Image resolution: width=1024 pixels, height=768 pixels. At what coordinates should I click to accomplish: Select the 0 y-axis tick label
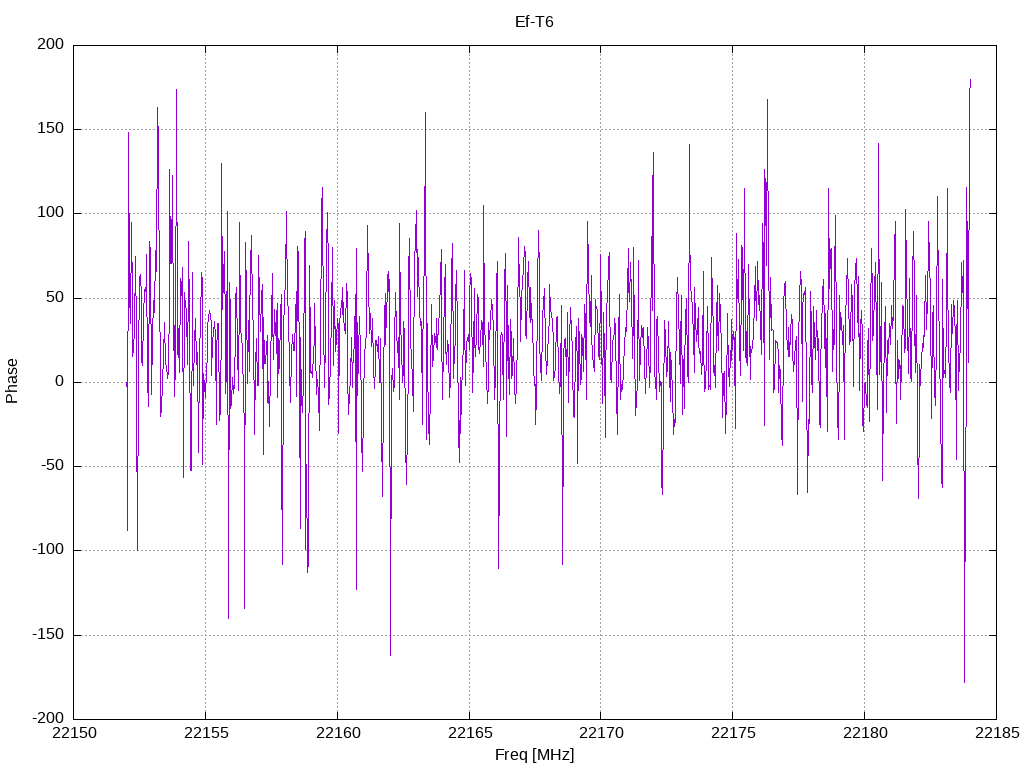pyautogui.click(x=60, y=381)
